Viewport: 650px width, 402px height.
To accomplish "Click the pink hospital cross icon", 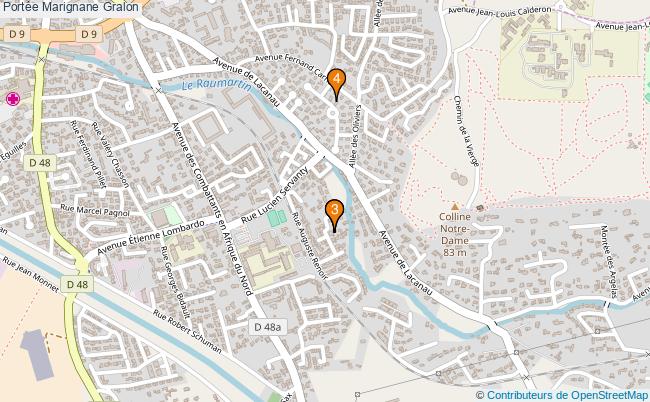I will click(x=13, y=99).
